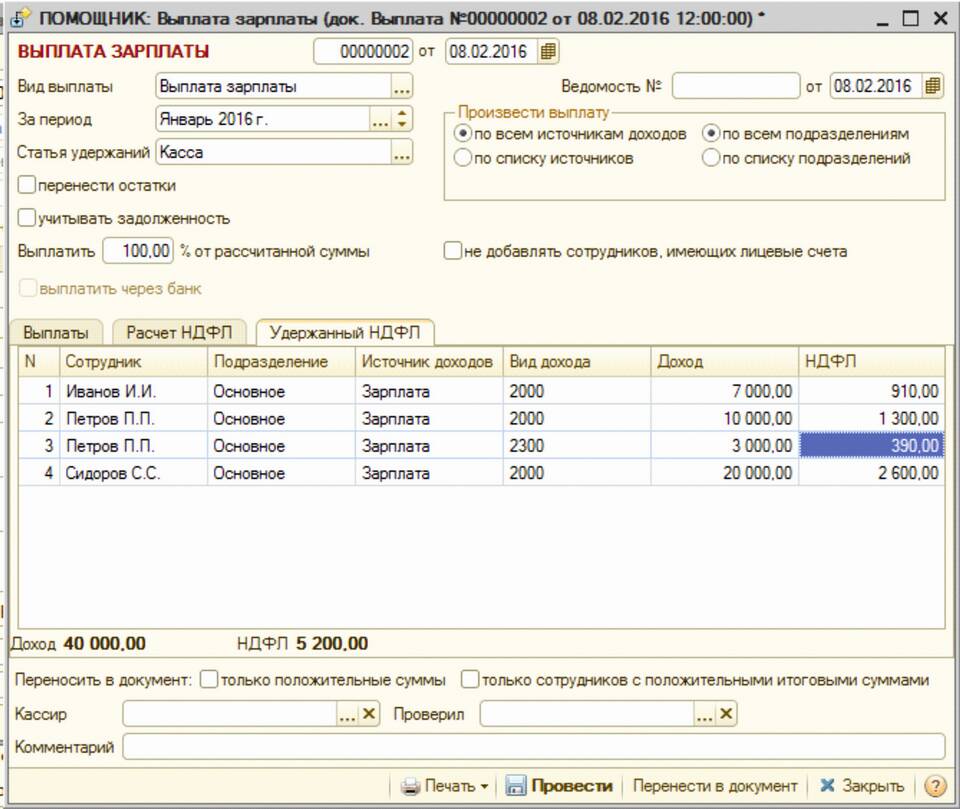Viewport: 960px width, 809px height.
Task: Click the Провести diskette icon
Action: 516,786
